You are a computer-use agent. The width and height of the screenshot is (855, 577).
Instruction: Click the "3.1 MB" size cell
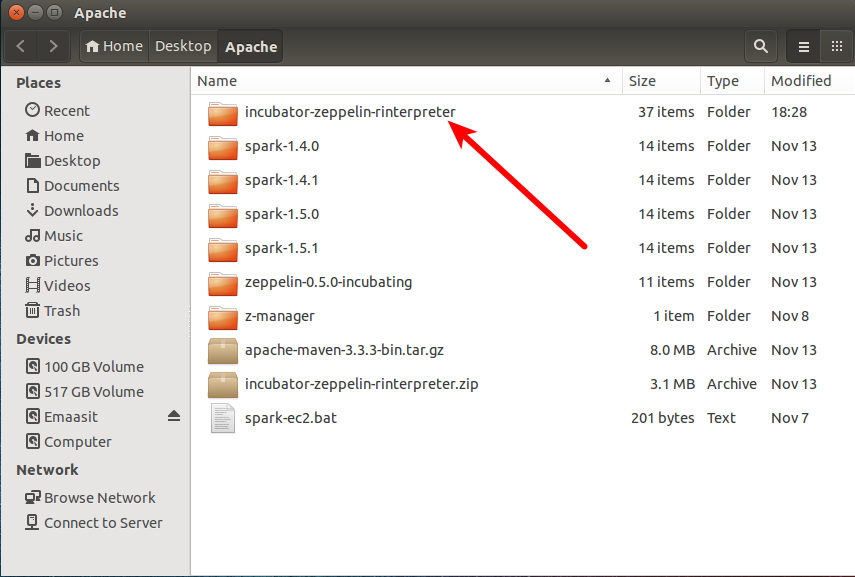[x=672, y=384]
